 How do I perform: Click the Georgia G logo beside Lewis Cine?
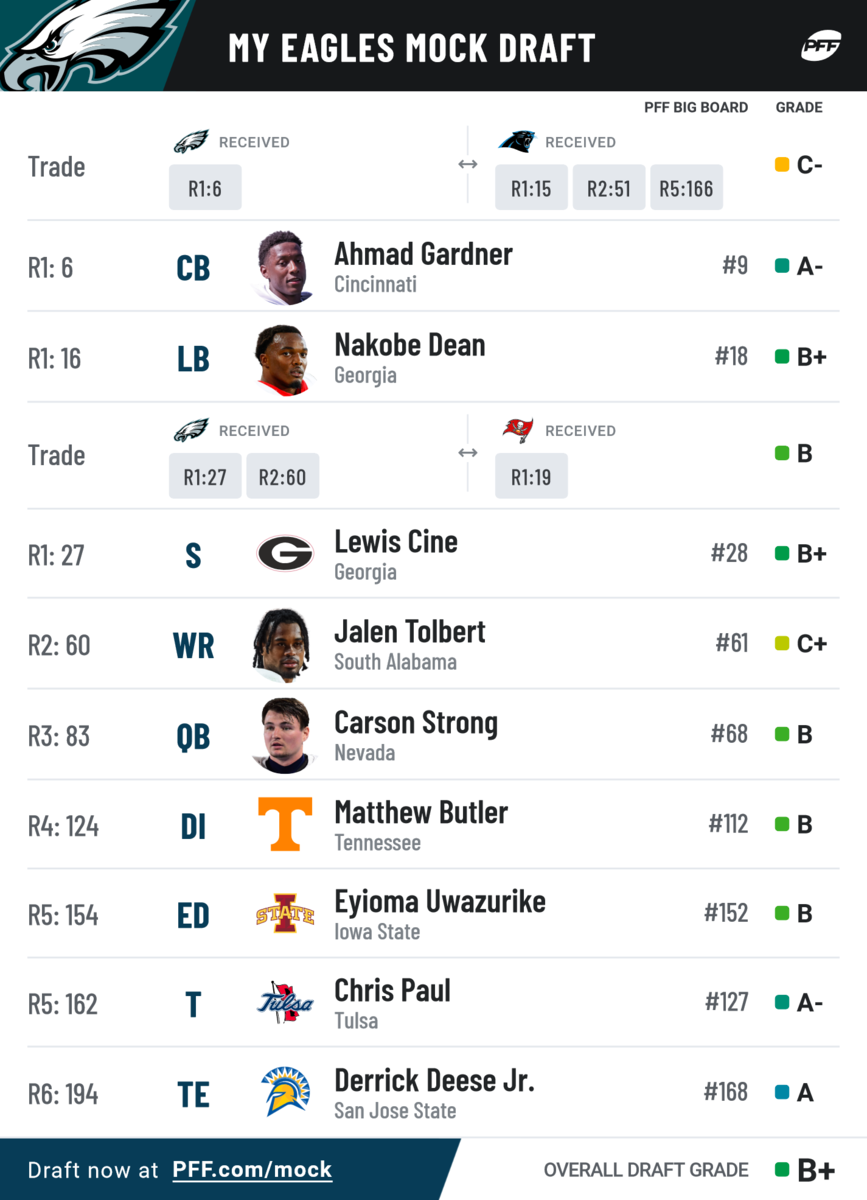(285, 553)
